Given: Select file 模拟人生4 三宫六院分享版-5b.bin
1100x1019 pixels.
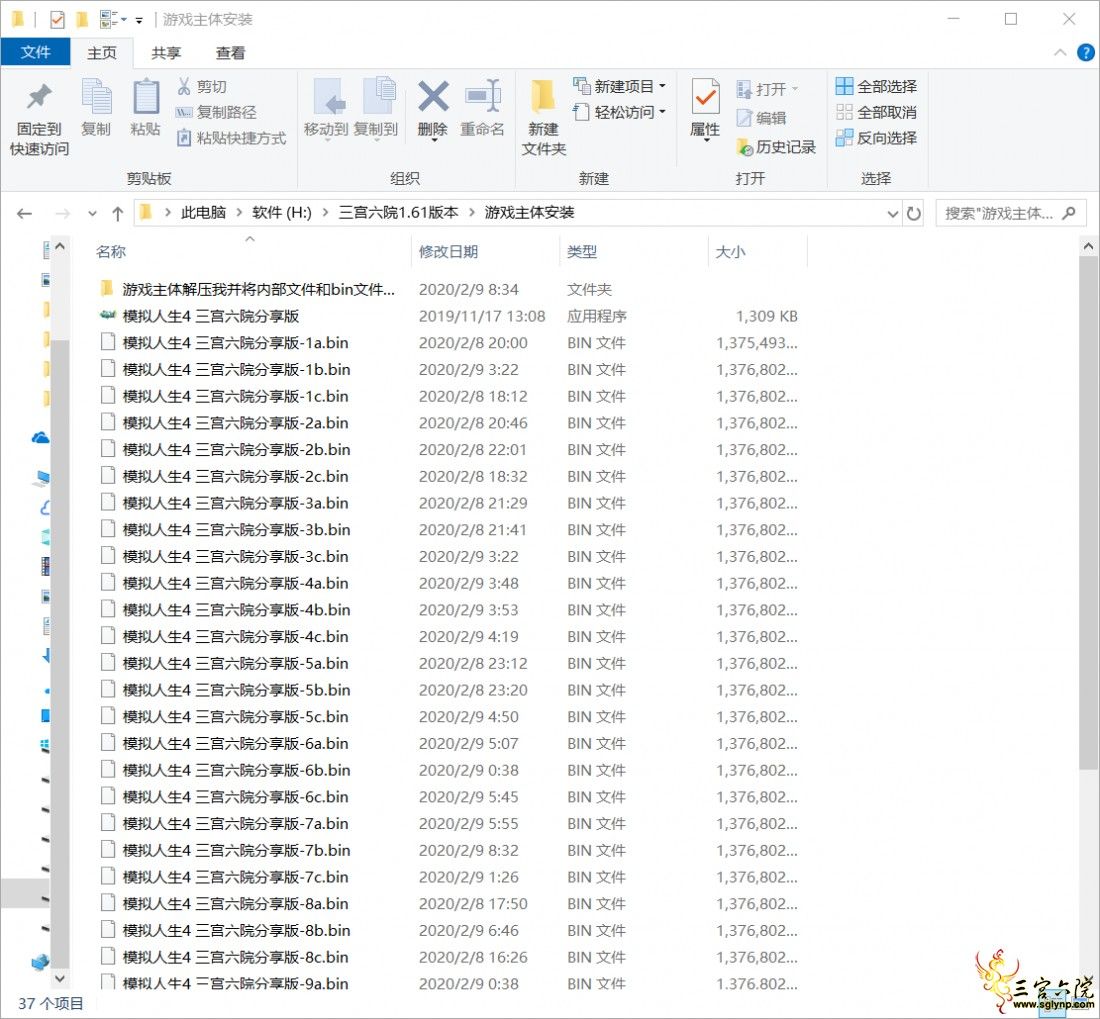Looking at the screenshot, I should [236, 690].
